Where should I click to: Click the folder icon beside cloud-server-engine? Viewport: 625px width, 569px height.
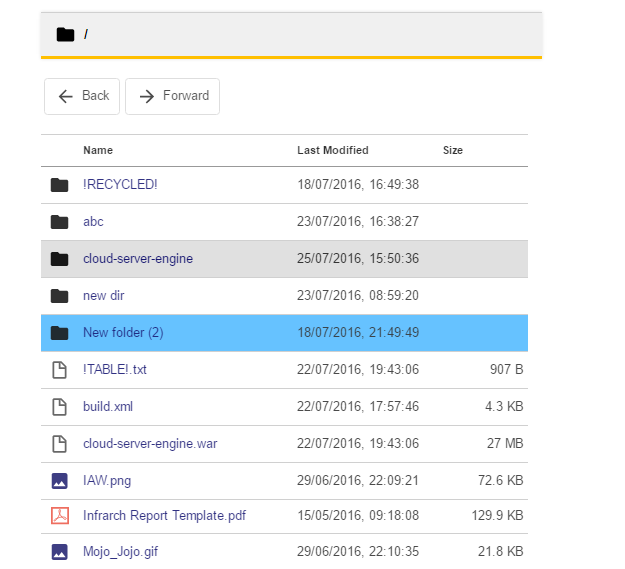pyautogui.click(x=59, y=259)
